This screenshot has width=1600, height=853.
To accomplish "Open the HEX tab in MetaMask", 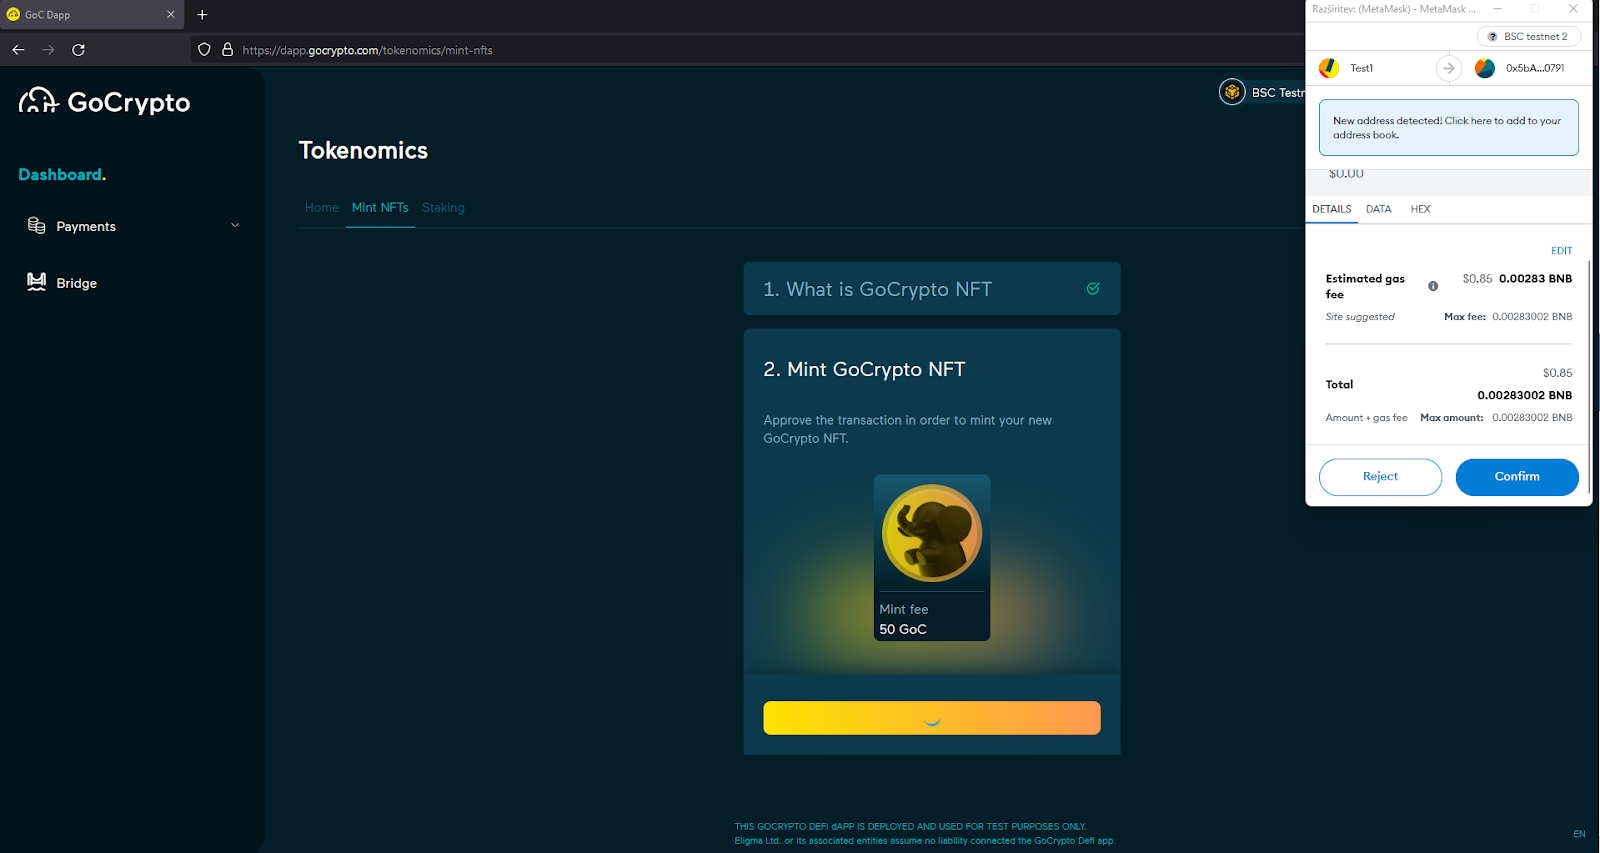I will click(x=1420, y=209).
